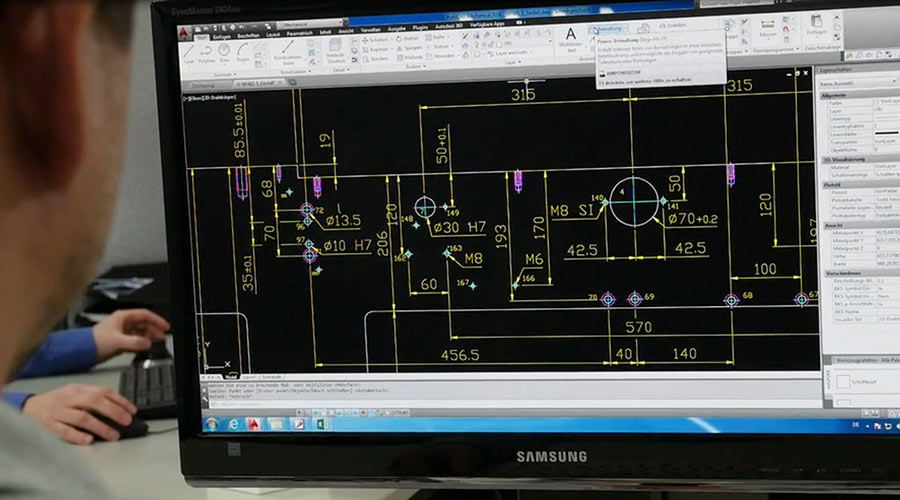Open Windows Explorer folder from taskbar
Image resolution: width=900 pixels, height=500 pixels.
click(x=276, y=424)
